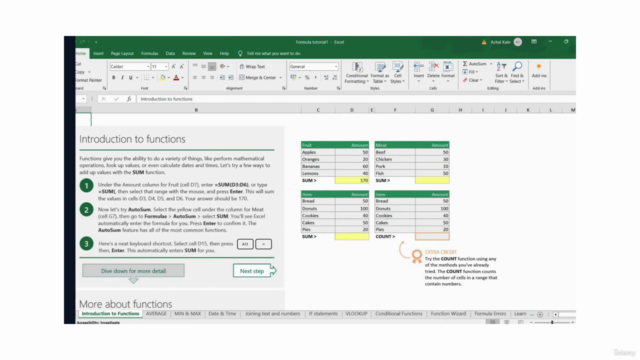Toggle bold formatting in Font group
640x360 pixels.
pyautogui.click(x=113, y=78)
